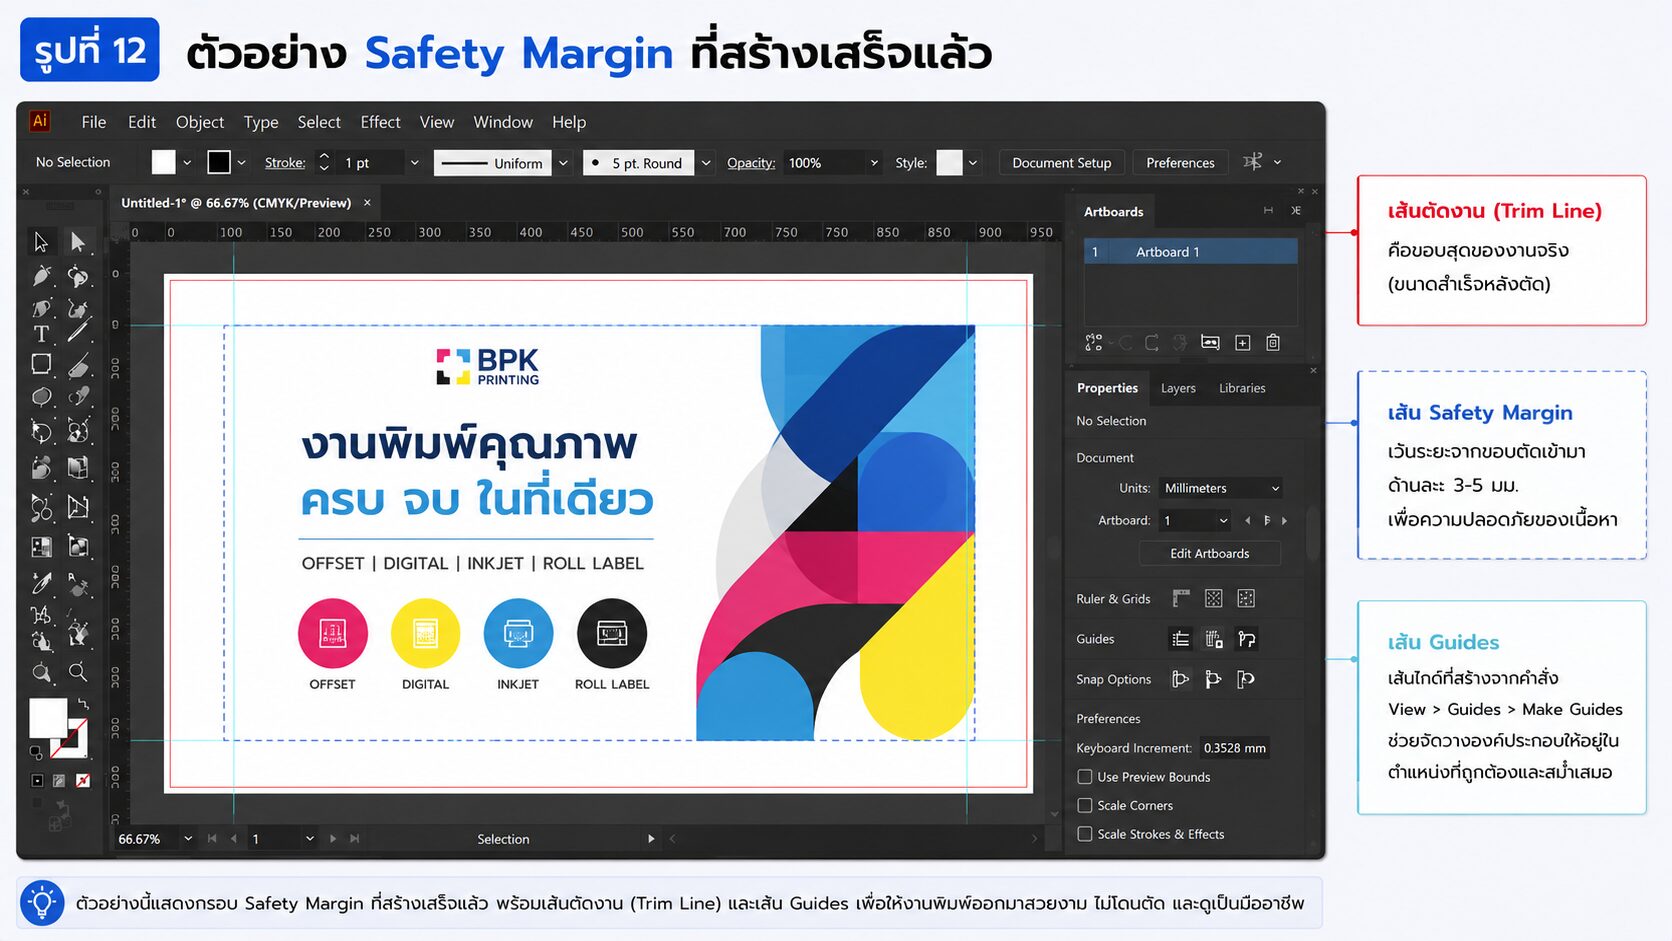The height and width of the screenshot is (941, 1672).
Task: Open the Window menu
Action: pos(503,122)
